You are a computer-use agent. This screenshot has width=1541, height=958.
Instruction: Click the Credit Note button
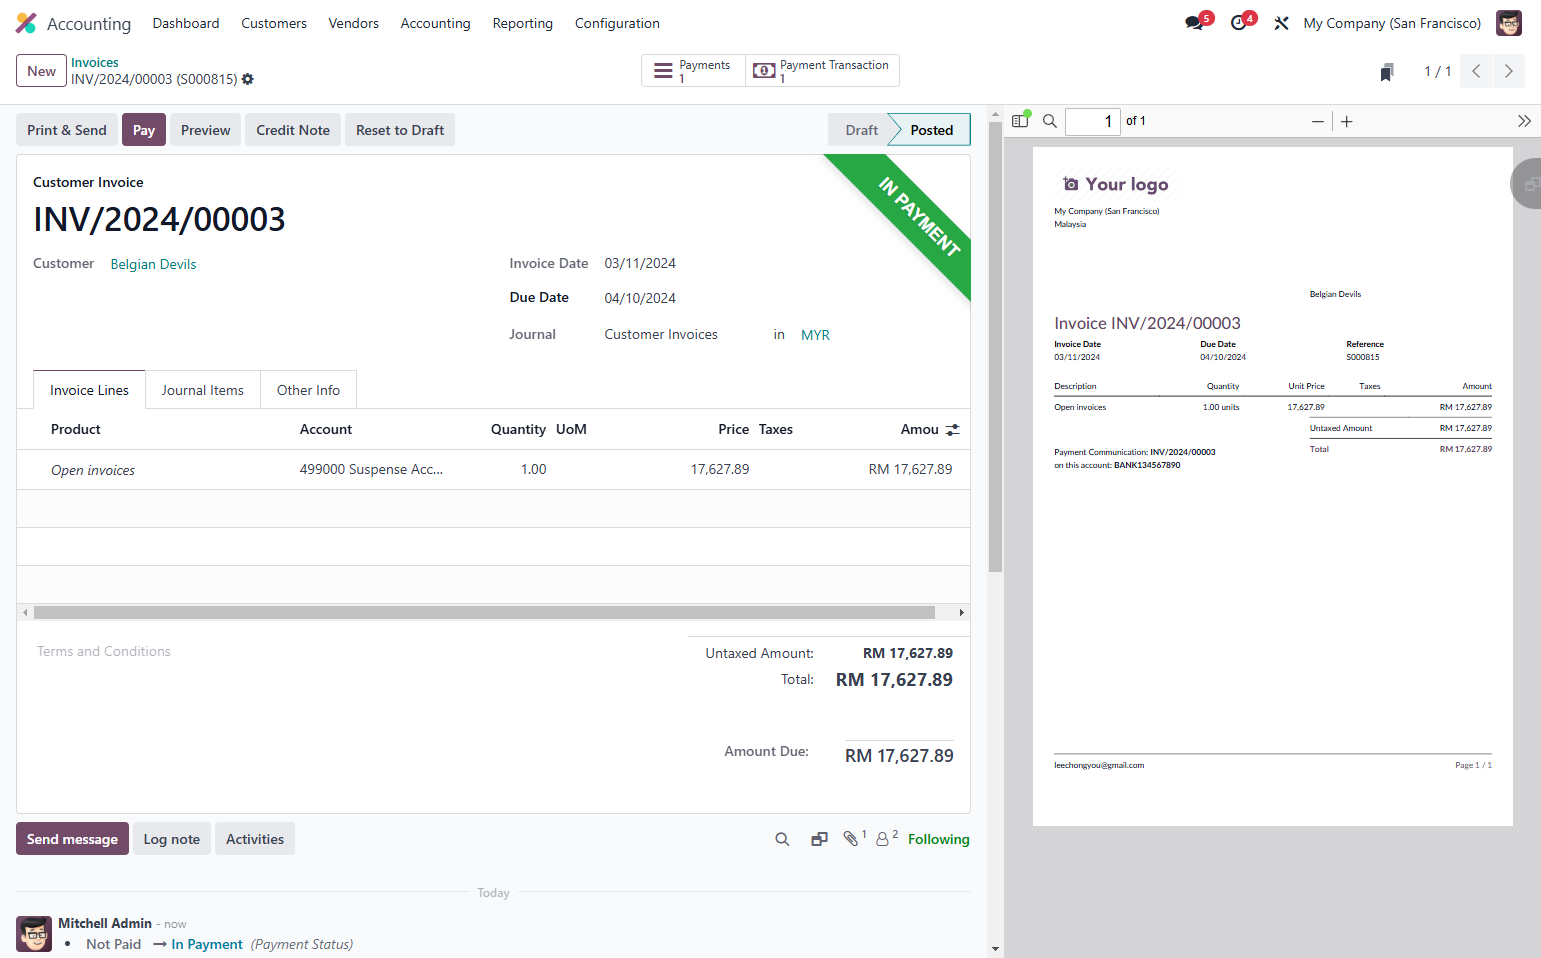[x=293, y=130]
